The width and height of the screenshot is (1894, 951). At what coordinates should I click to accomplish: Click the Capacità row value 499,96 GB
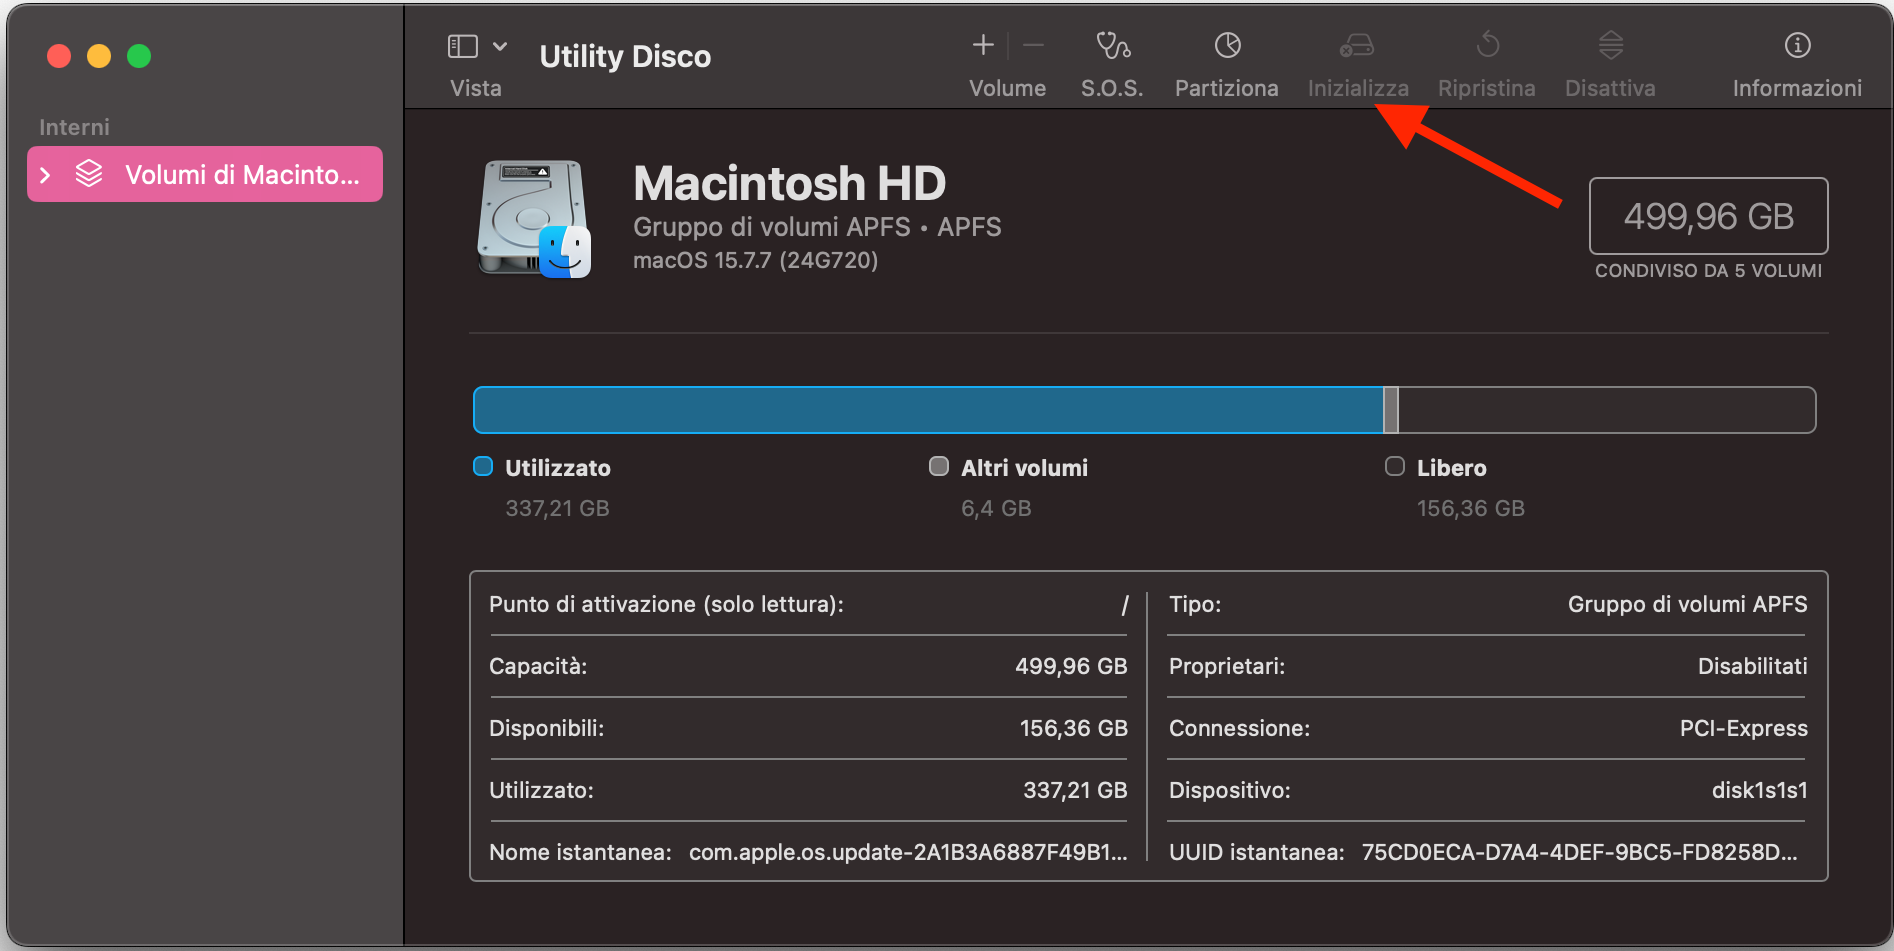(x=1071, y=666)
